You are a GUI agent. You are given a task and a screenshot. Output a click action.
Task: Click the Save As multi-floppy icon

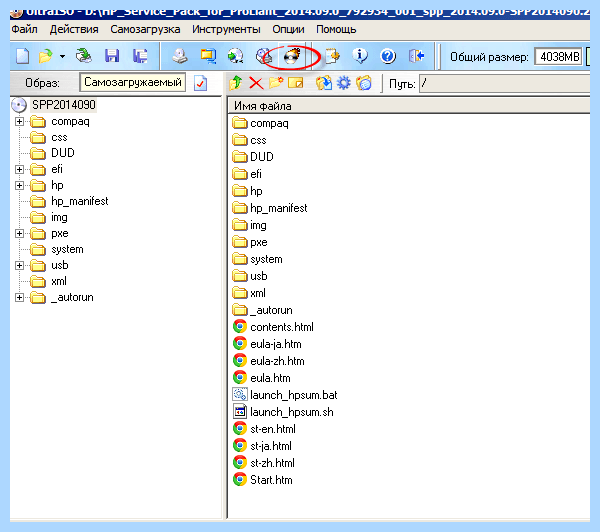point(140,56)
